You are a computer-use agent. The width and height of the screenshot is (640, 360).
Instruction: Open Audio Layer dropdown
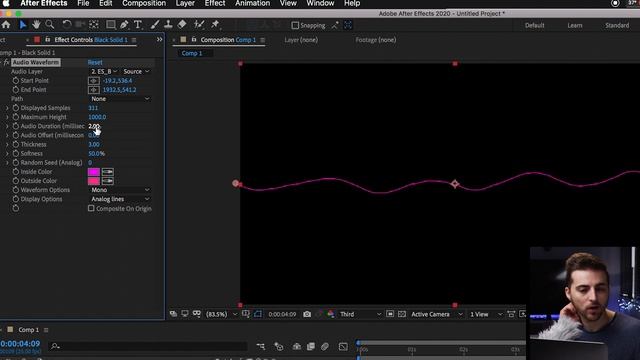coord(104,71)
